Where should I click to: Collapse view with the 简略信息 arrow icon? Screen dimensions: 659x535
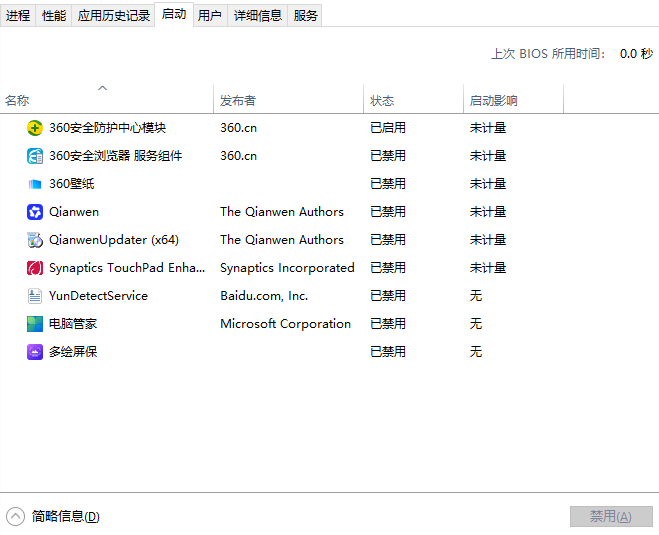tap(16, 517)
